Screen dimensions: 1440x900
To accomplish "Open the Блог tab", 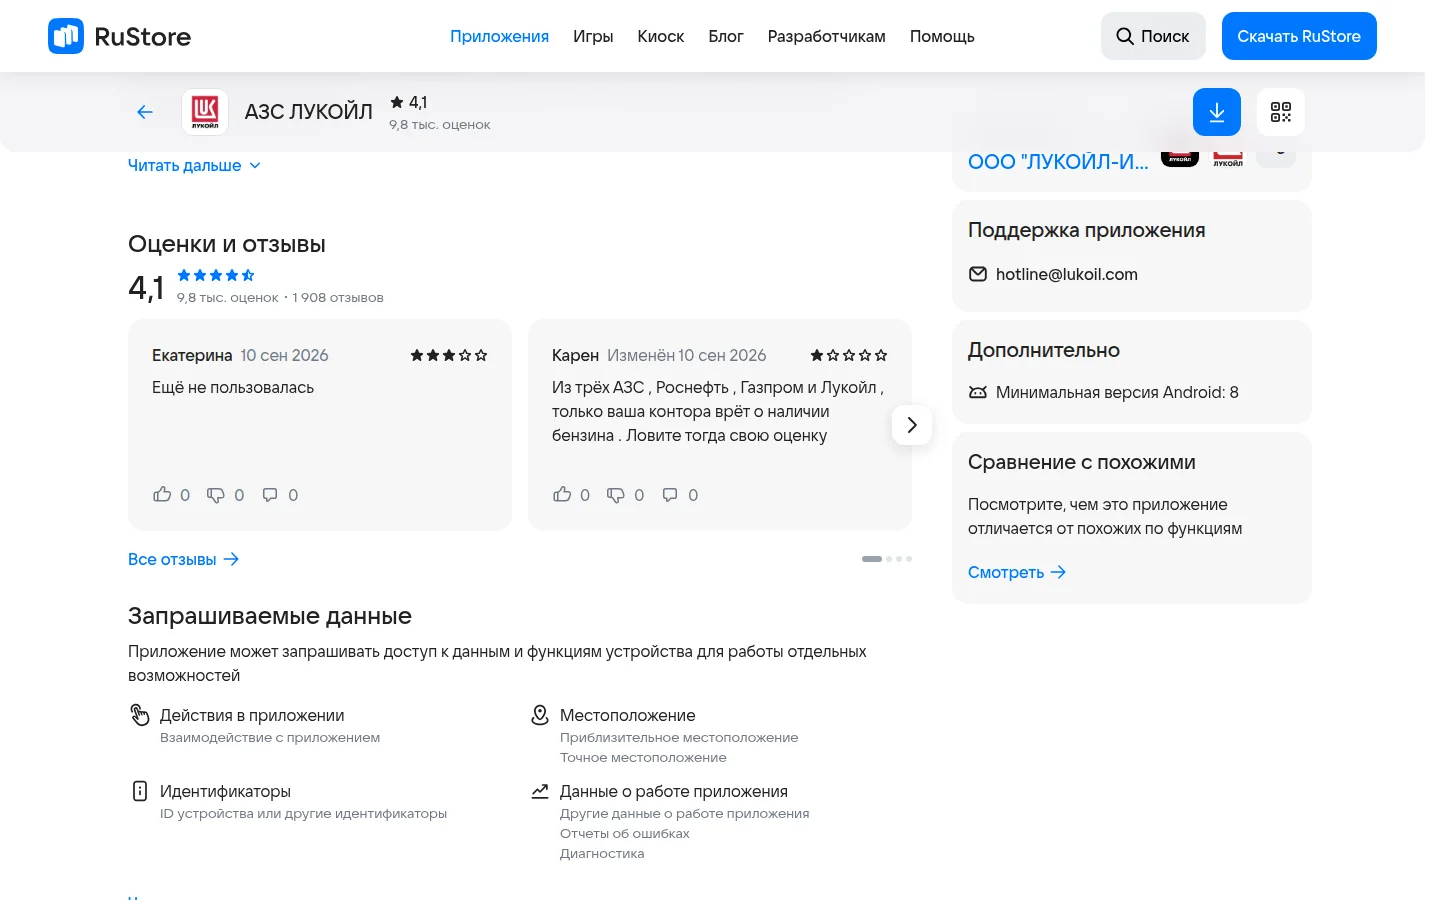I will pyautogui.click(x=726, y=36).
